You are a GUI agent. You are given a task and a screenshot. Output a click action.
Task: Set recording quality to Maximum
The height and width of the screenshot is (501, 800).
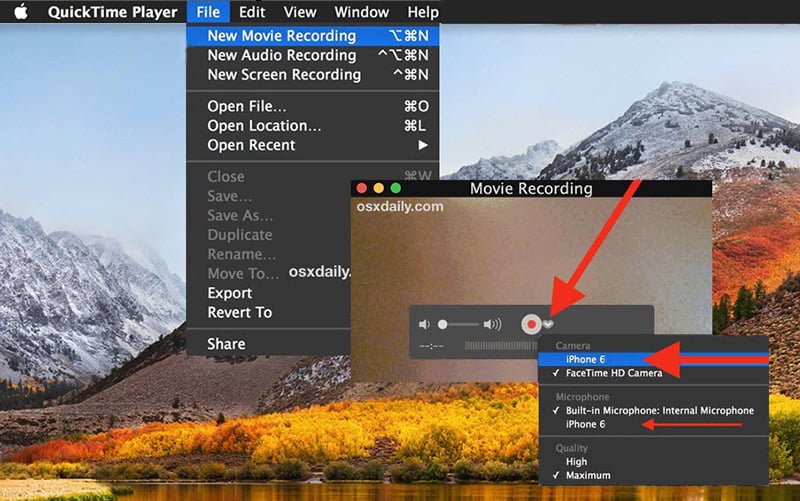coord(654,475)
